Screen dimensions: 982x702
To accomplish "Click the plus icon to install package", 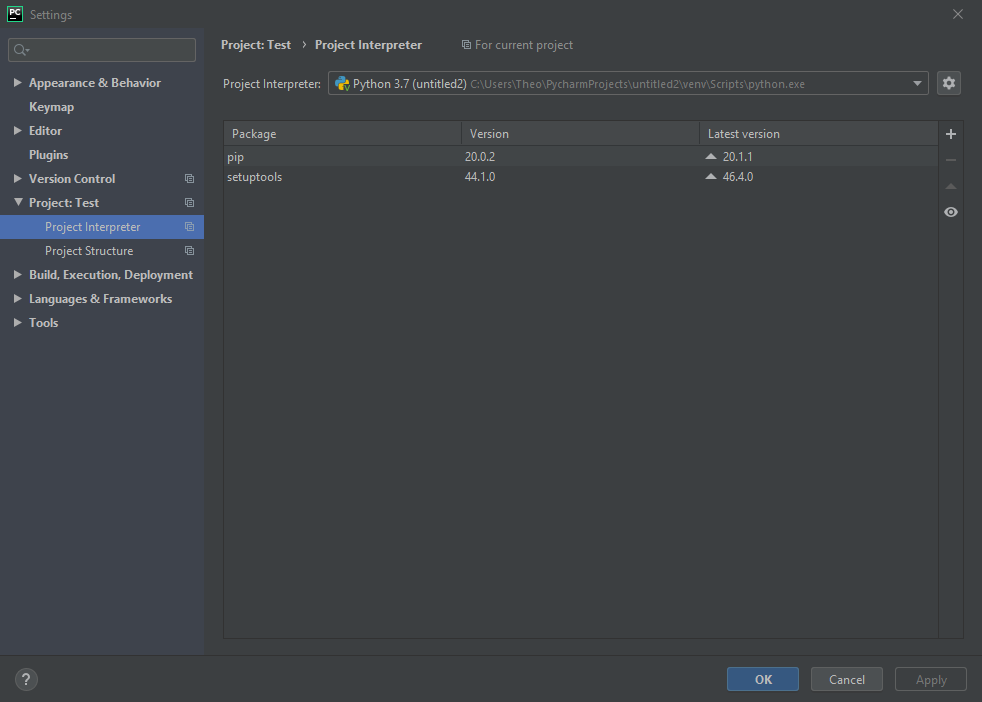I will coord(951,134).
